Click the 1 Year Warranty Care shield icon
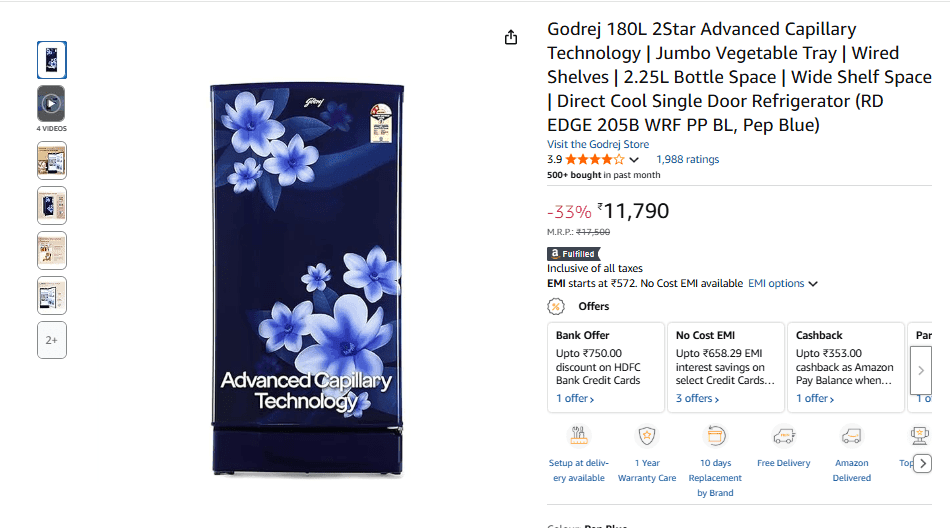Image resolution: width=950 pixels, height=528 pixels. point(647,436)
